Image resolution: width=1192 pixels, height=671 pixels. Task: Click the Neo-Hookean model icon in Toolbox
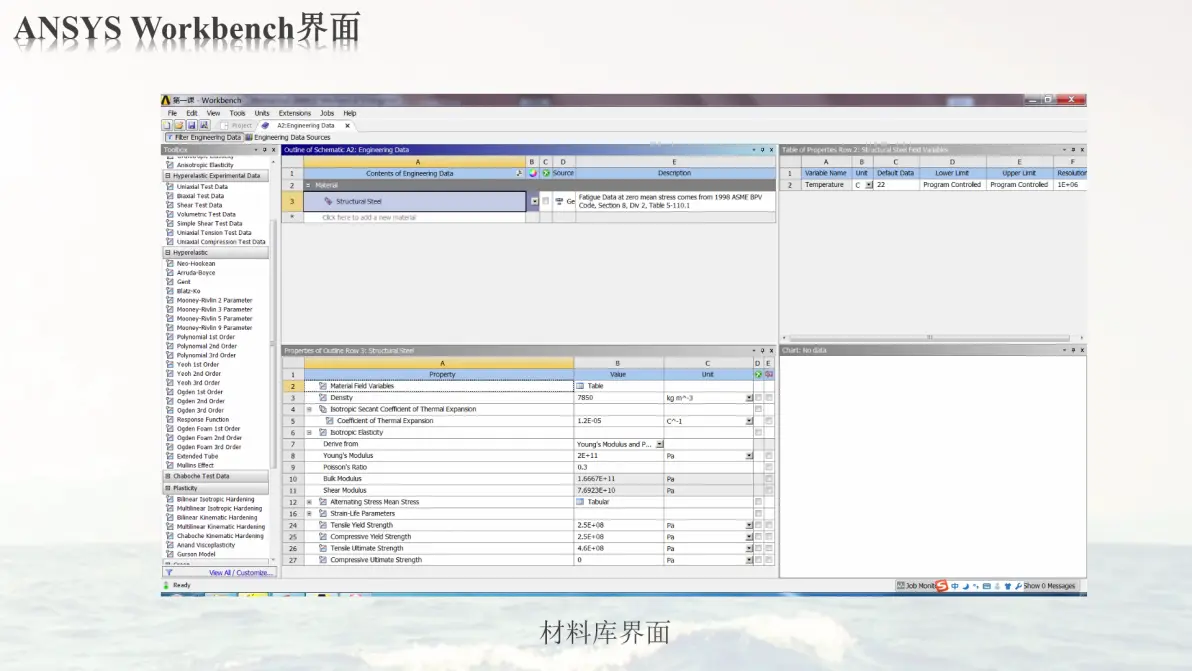[170, 264]
